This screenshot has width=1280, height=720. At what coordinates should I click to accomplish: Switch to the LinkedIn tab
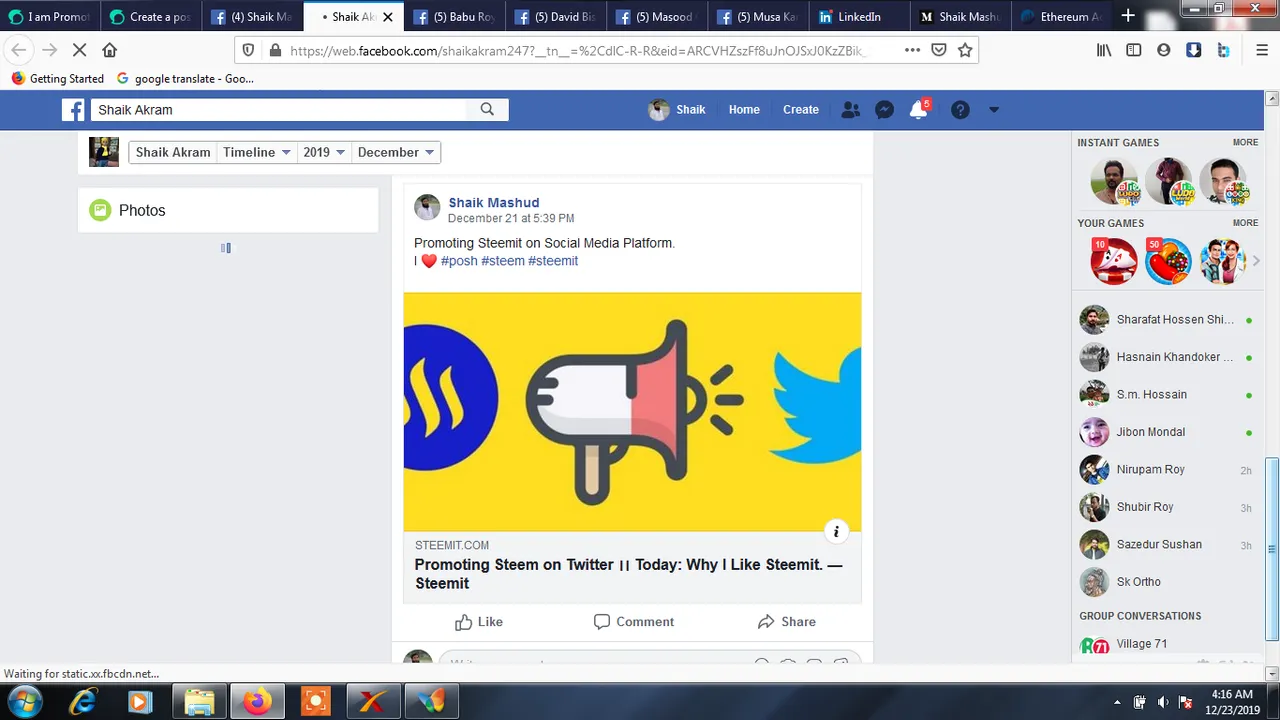860,16
